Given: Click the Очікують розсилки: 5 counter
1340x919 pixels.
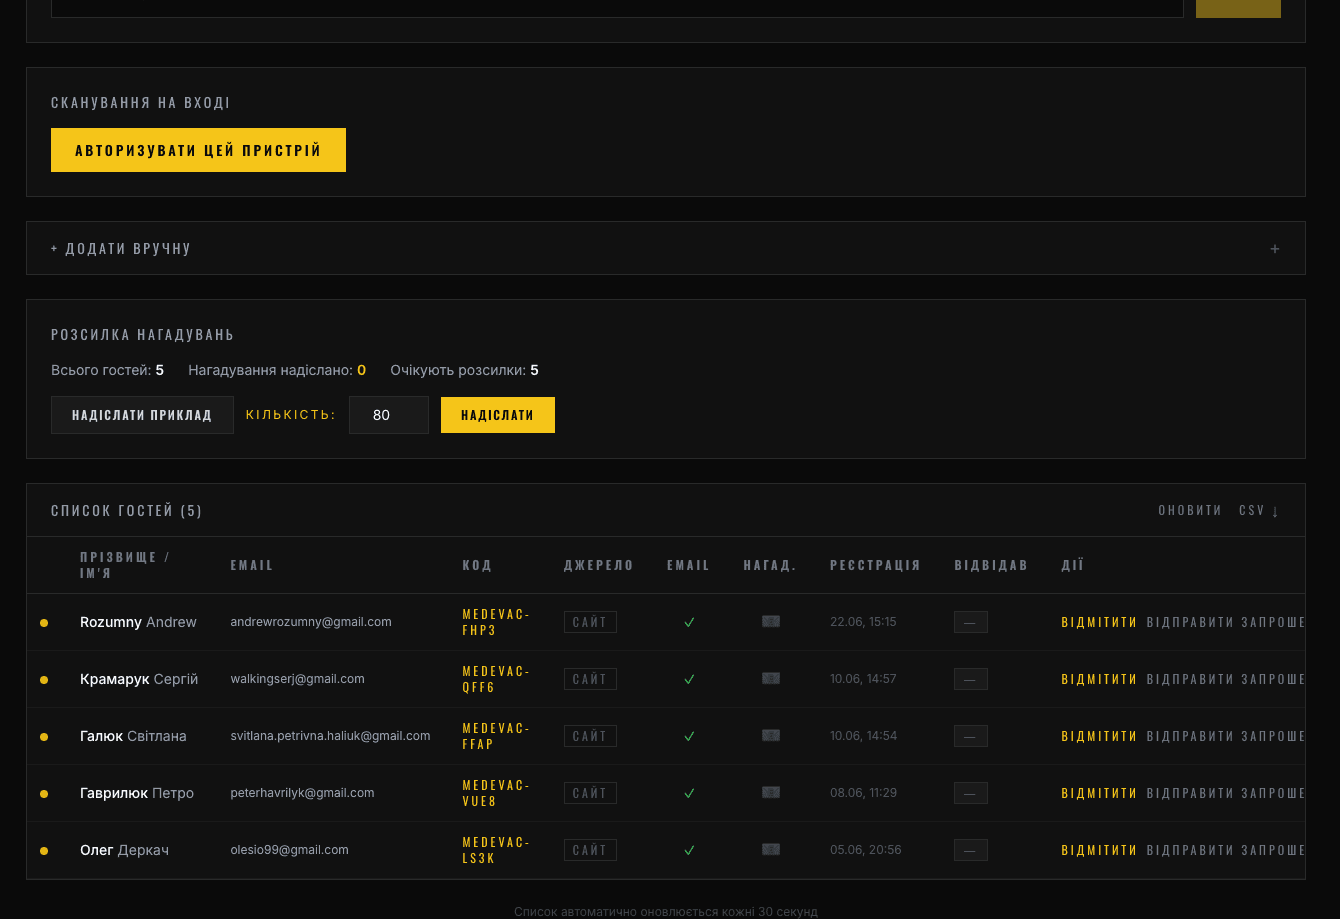Looking at the screenshot, I should click(464, 370).
